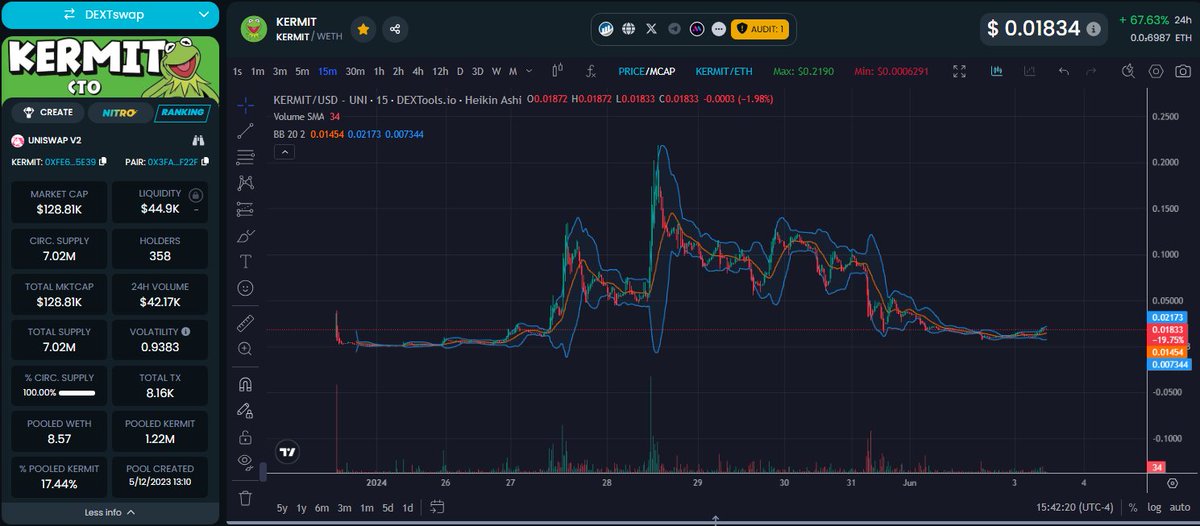This screenshot has height=526, width=1200.
Task: Undo the last chart action
Action: pyautogui.click(x=1063, y=71)
